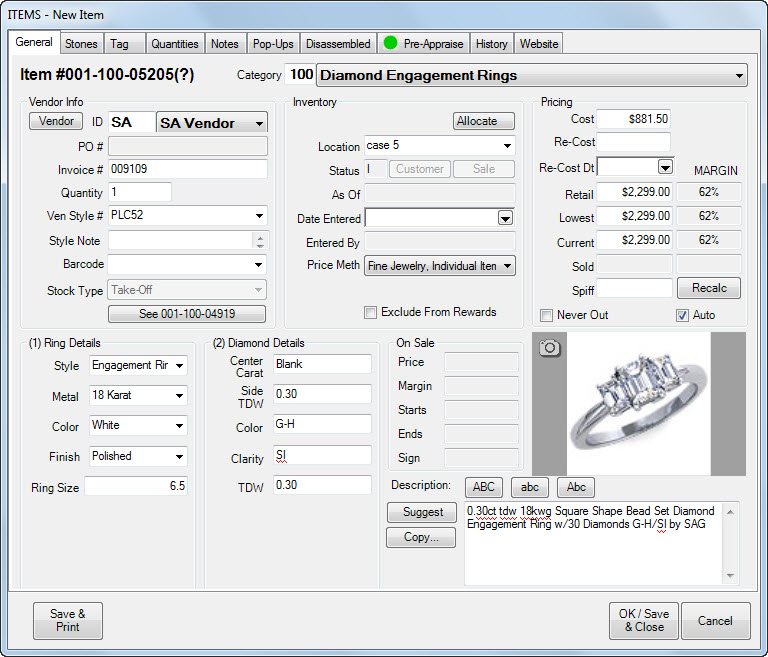Viewport: 768px width, 657px height.
Task: Click the description text box scrollbar
Action: click(730, 543)
